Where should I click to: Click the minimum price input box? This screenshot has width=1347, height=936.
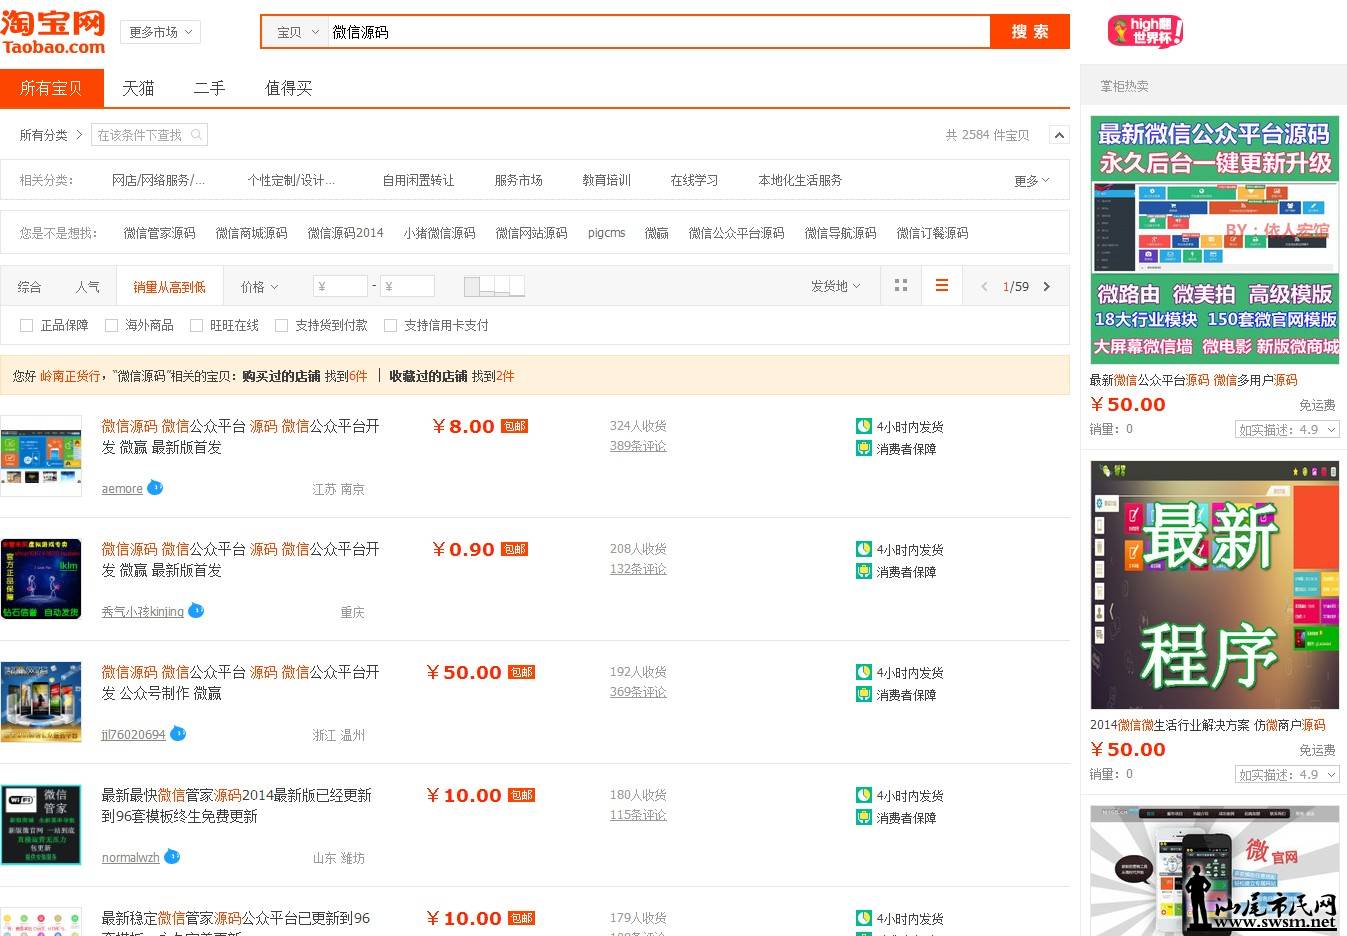[340, 286]
